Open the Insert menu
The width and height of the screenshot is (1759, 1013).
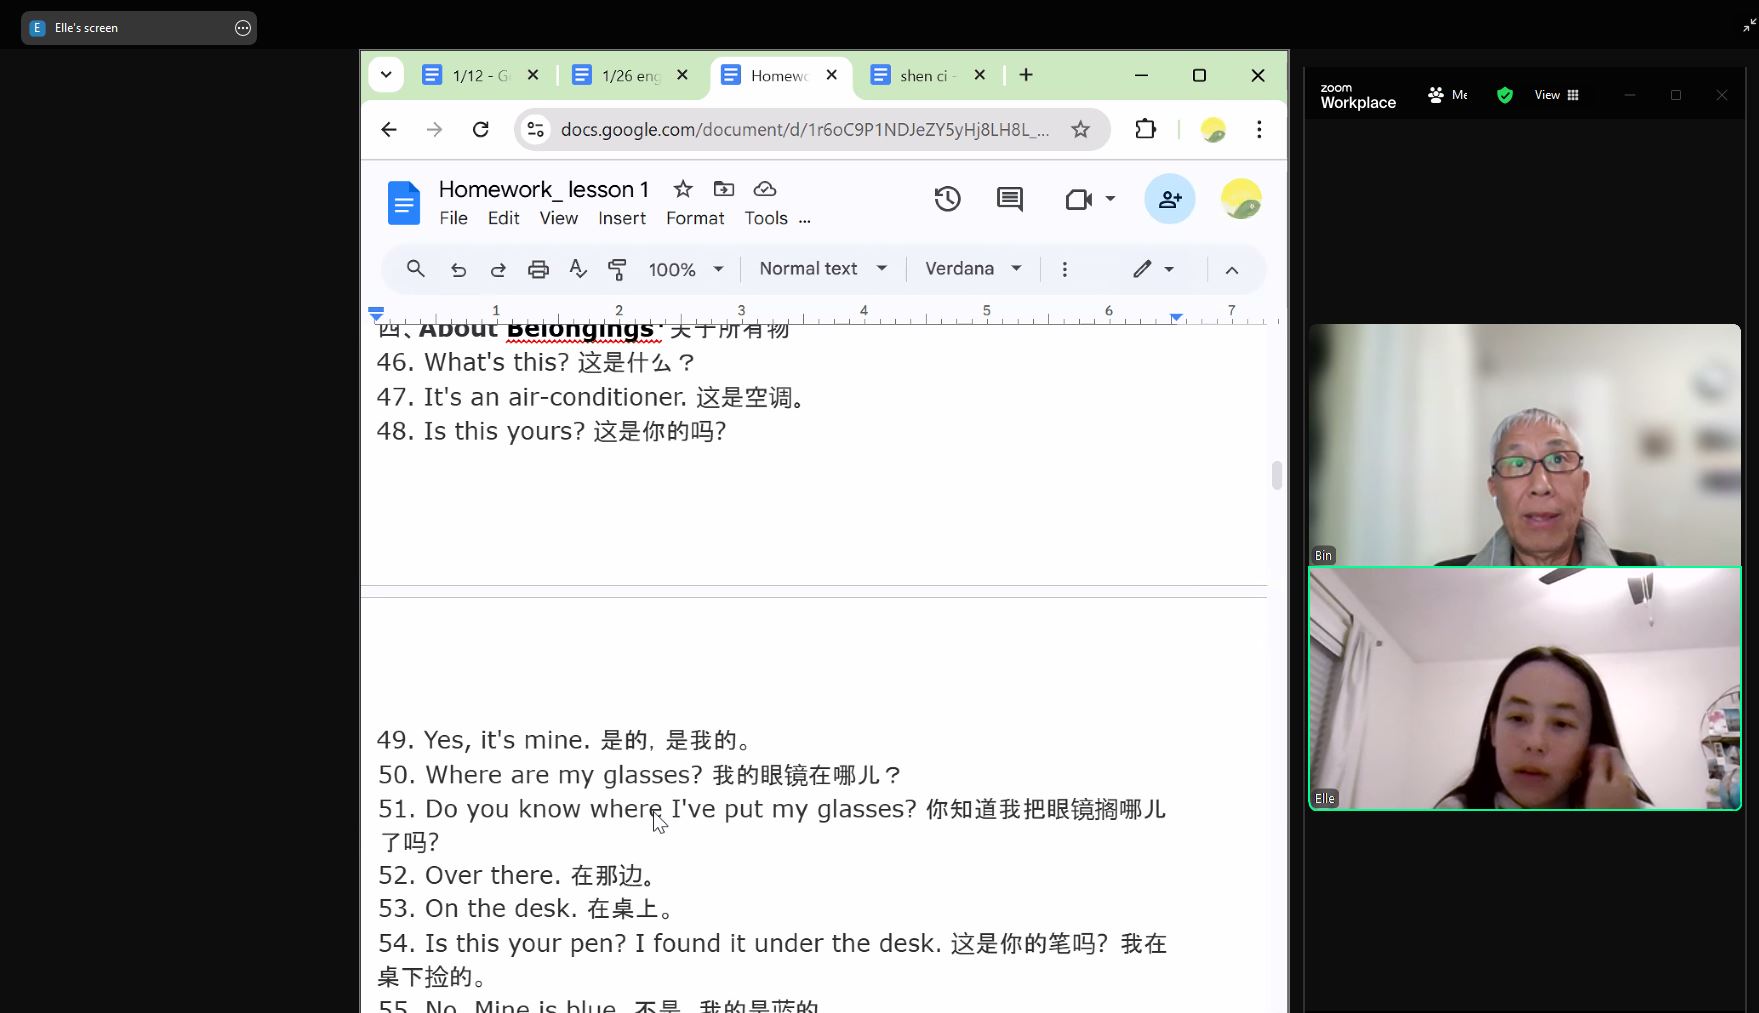622,218
